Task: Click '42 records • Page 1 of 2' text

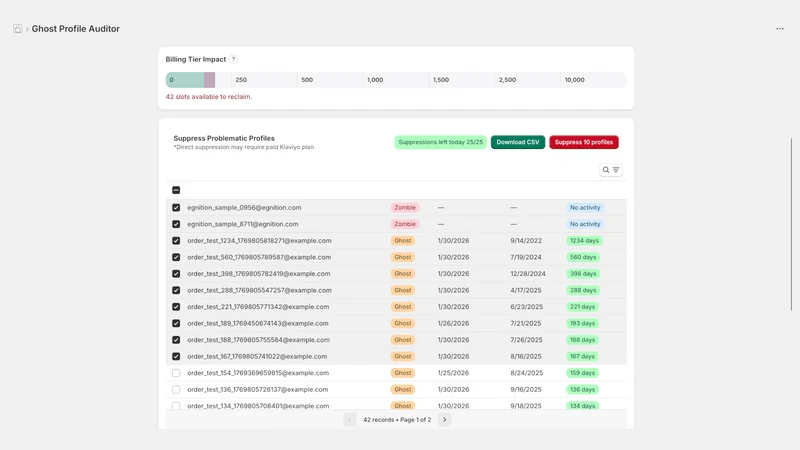Action: [x=397, y=420]
